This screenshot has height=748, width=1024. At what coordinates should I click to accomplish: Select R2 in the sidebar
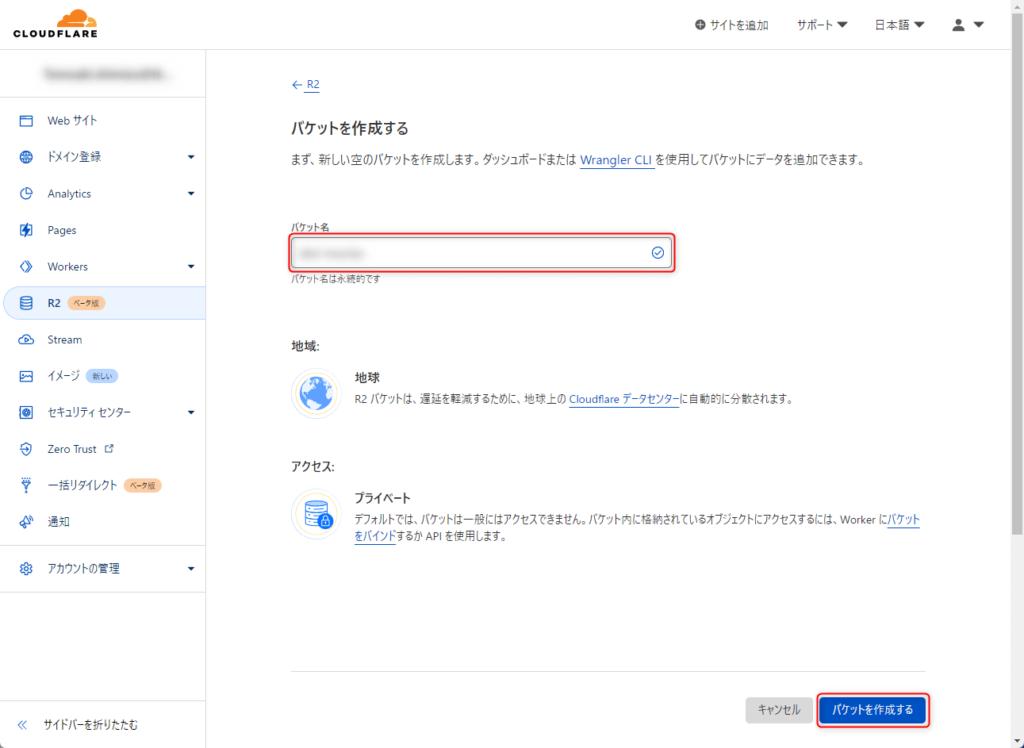(x=104, y=303)
